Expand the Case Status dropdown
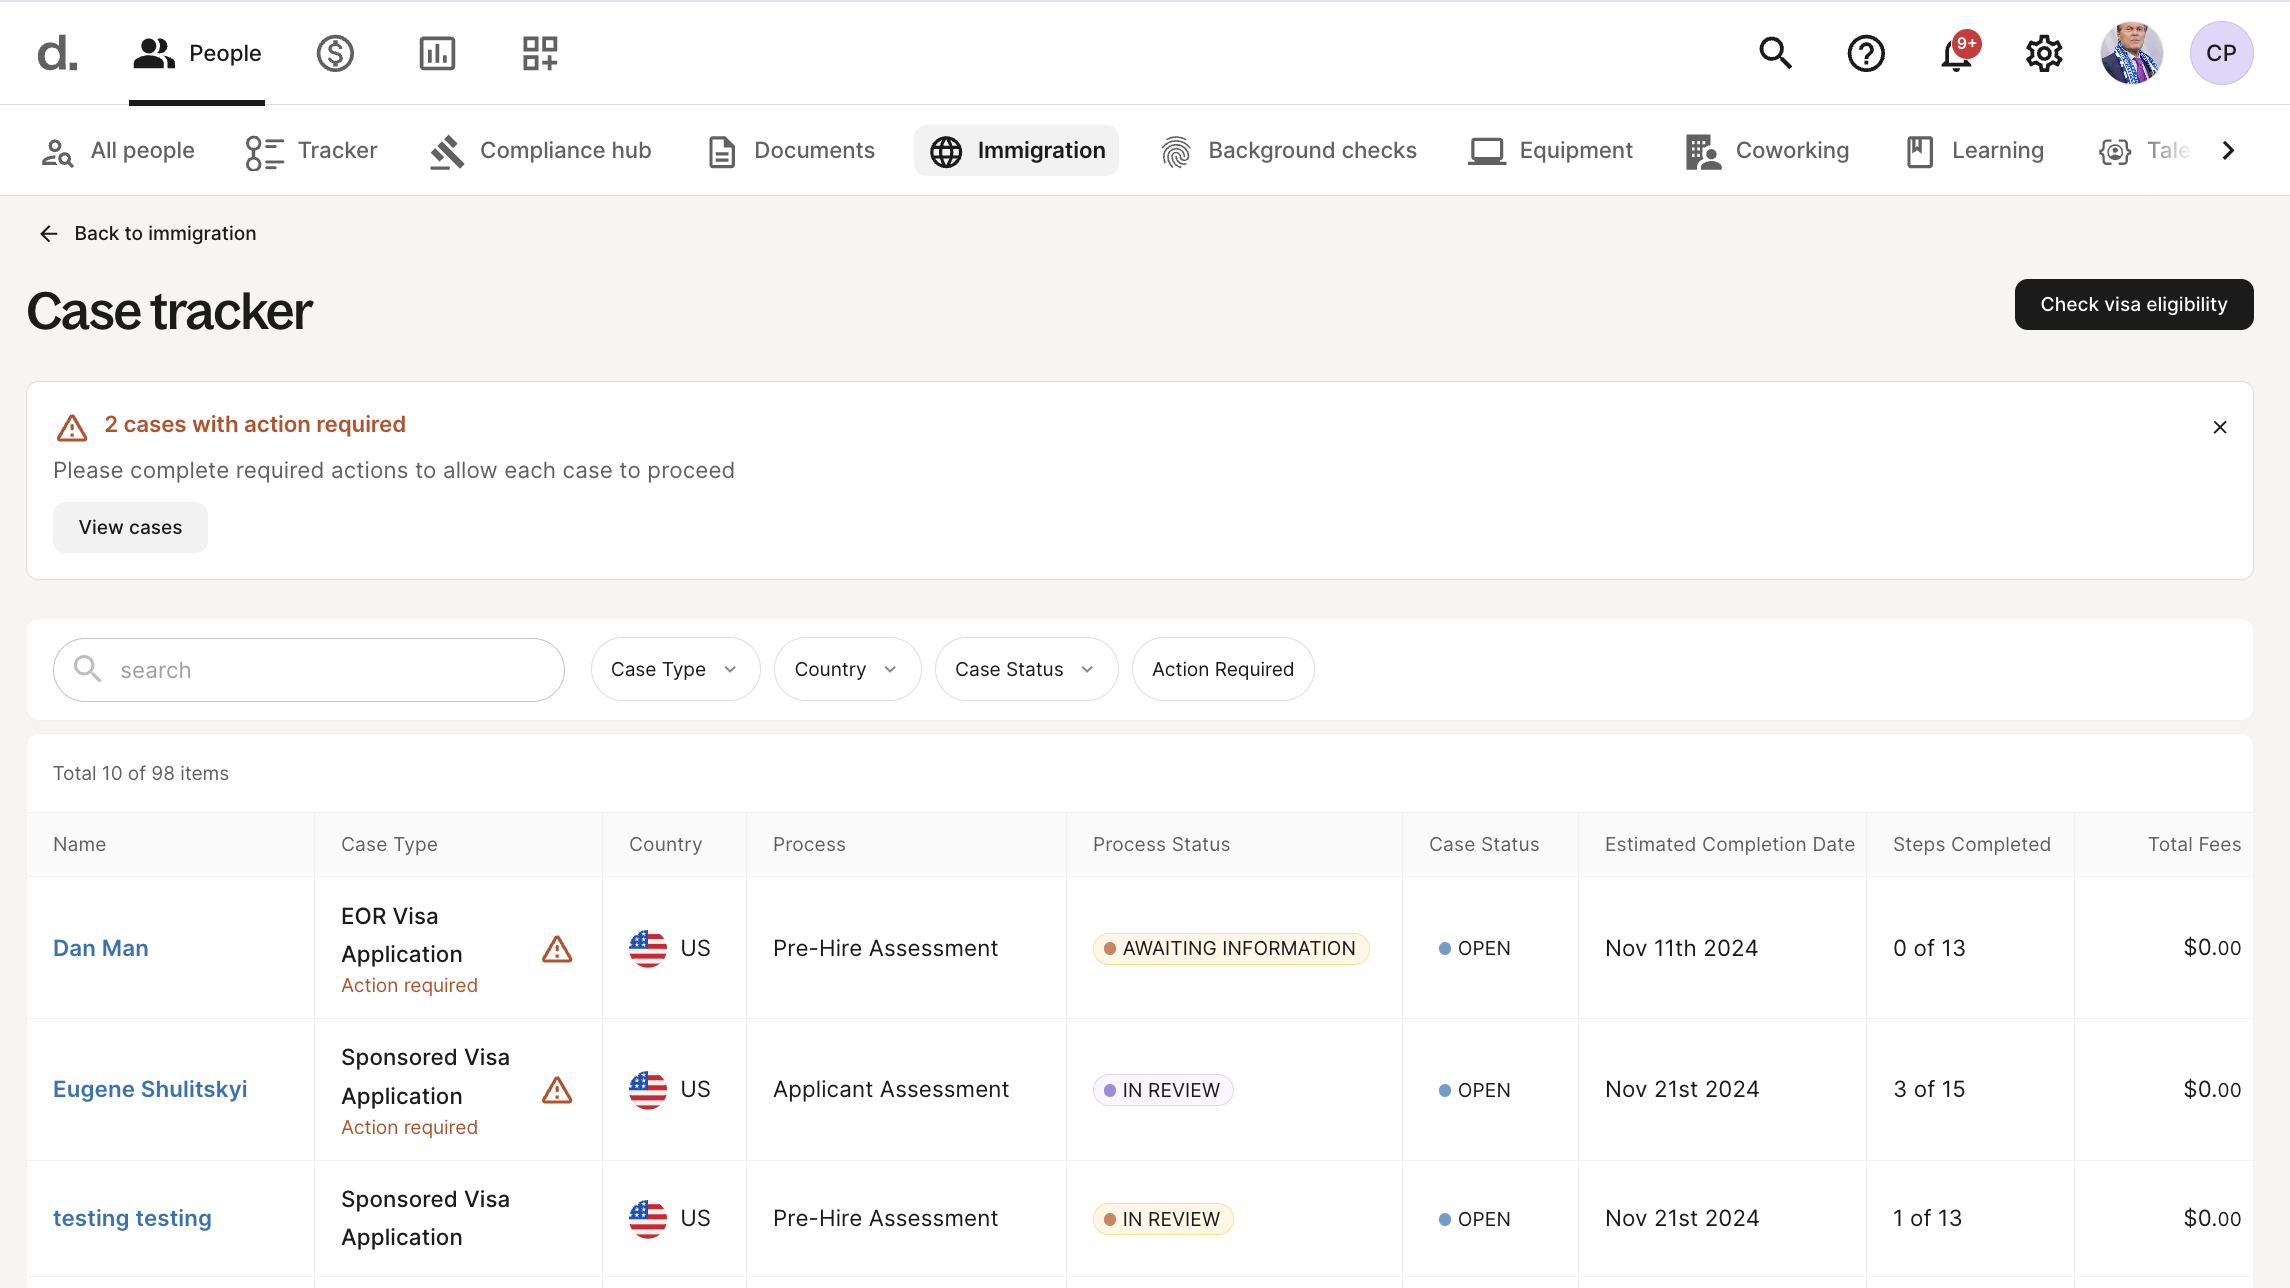 point(1025,669)
